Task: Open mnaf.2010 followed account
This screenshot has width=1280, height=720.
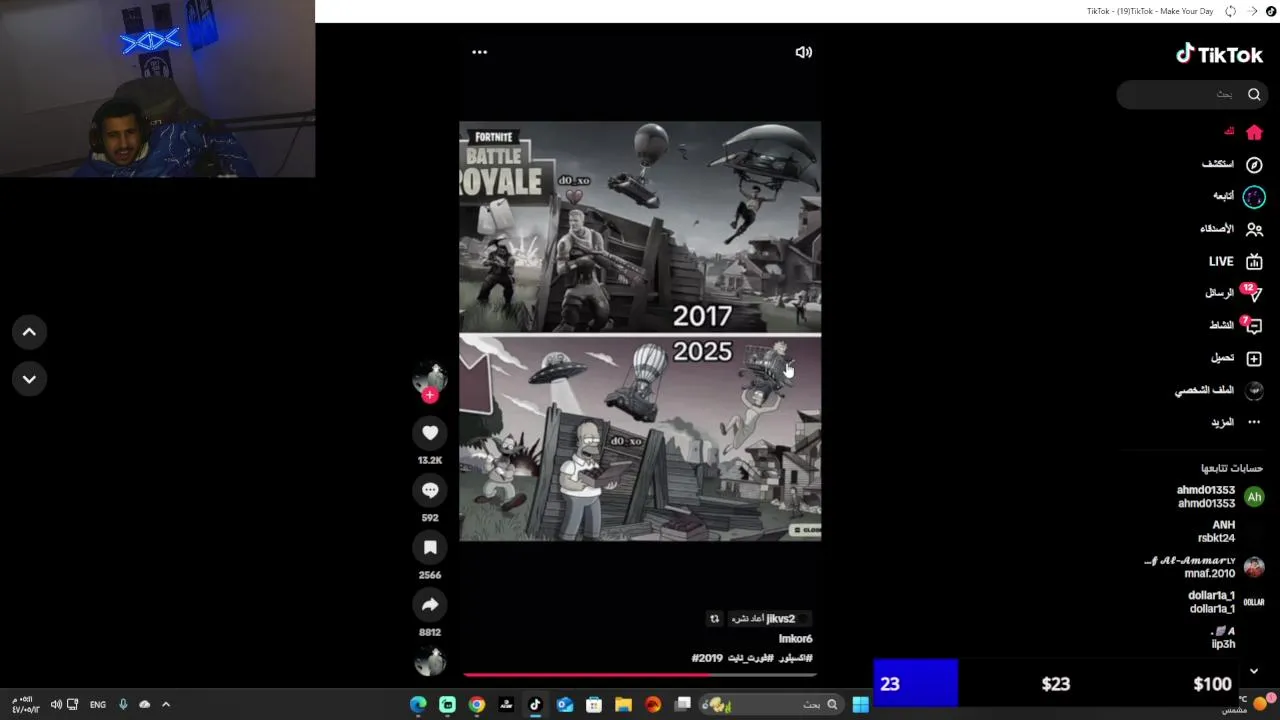Action: (1205, 567)
